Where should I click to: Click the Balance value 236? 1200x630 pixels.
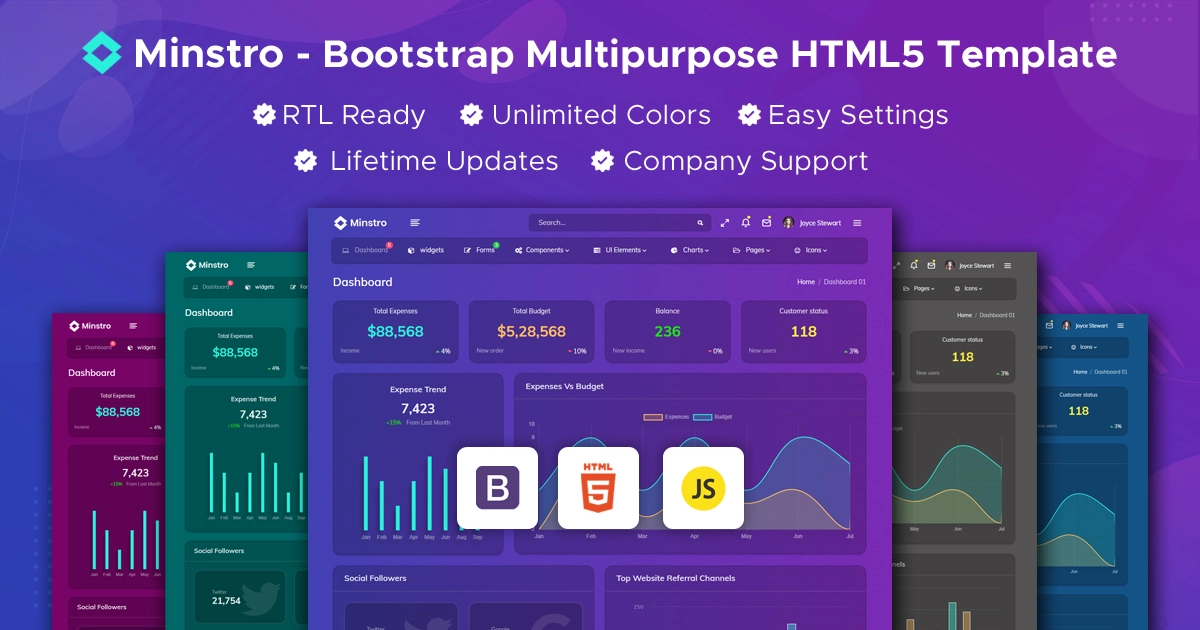[667, 332]
